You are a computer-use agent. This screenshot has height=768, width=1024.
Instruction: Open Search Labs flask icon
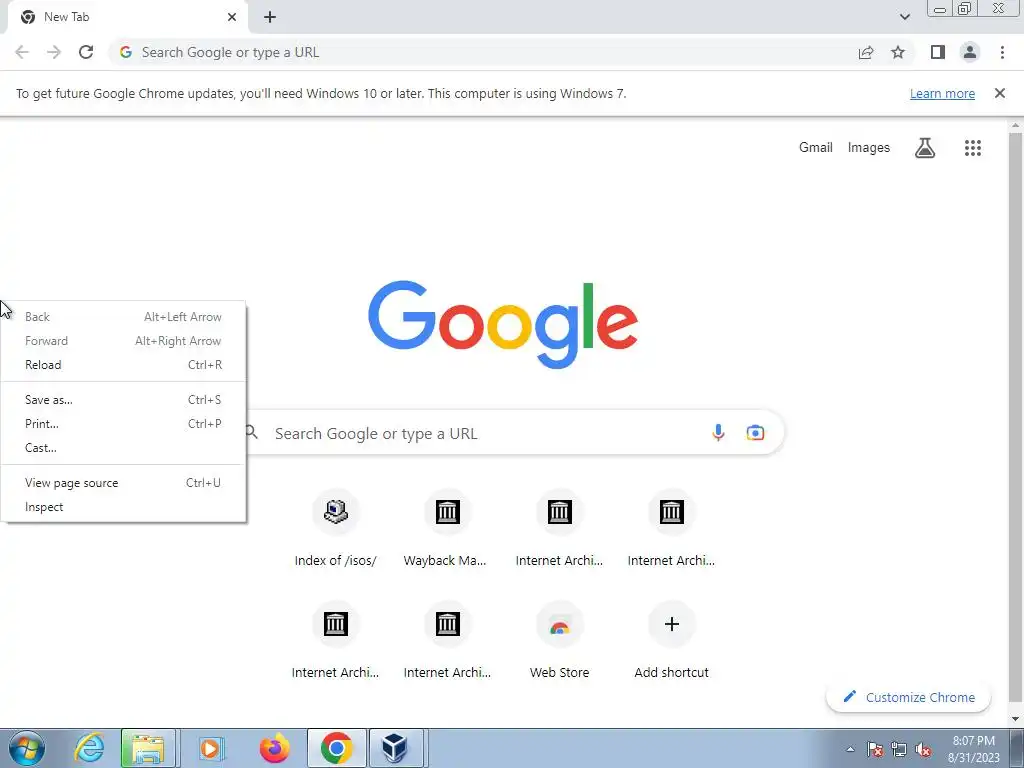click(925, 148)
